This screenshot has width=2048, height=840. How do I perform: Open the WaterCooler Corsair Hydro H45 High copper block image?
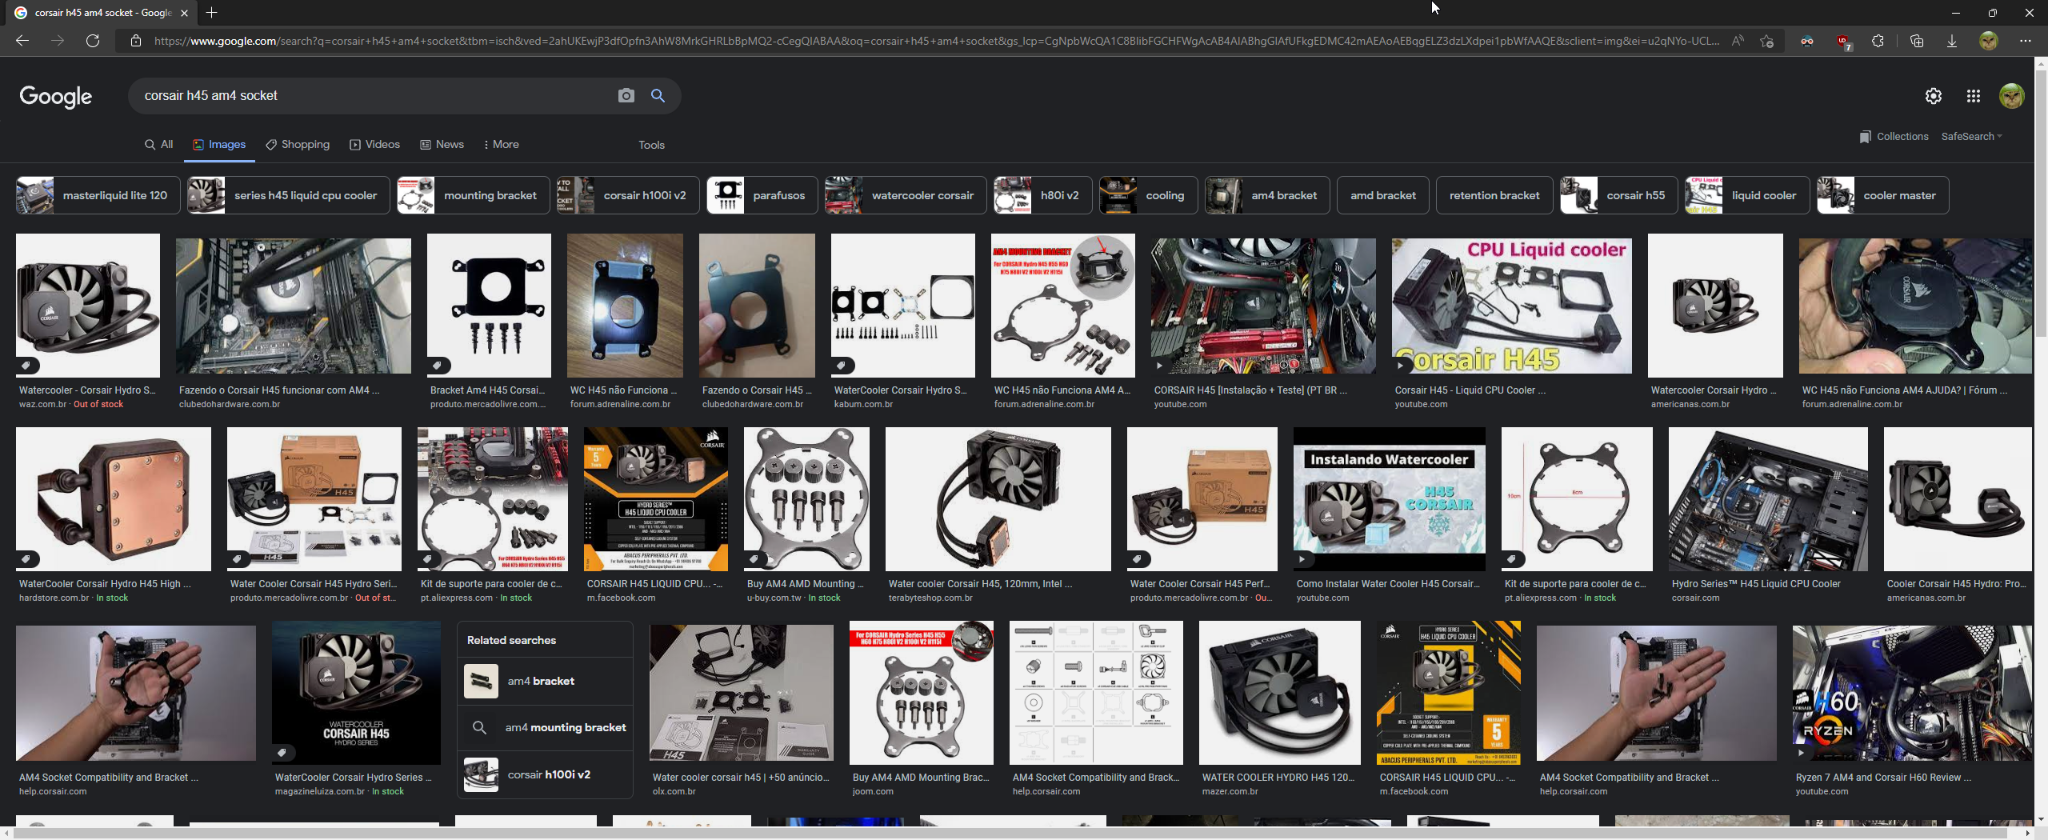tap(113, 499)
